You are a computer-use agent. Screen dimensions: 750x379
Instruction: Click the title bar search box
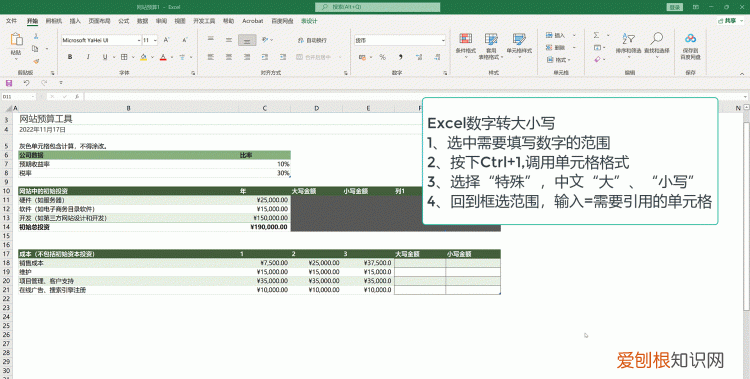tap(377, 7)
